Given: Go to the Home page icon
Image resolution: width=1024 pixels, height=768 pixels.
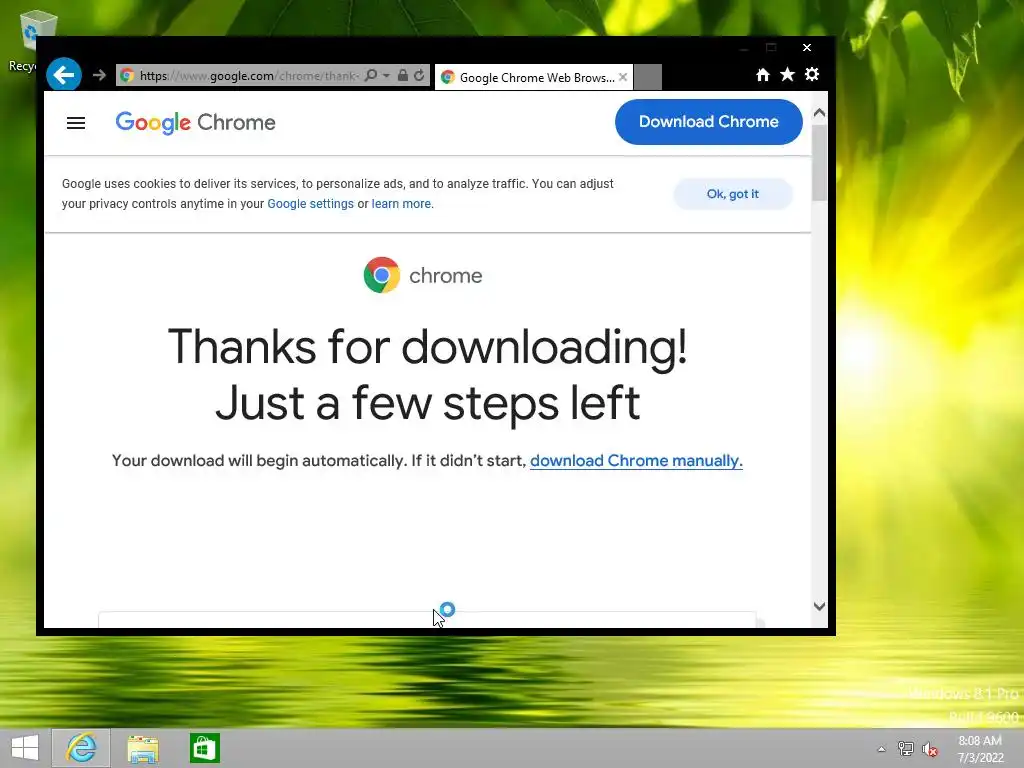Looking at the screenshot, I should tap(763, 75).
